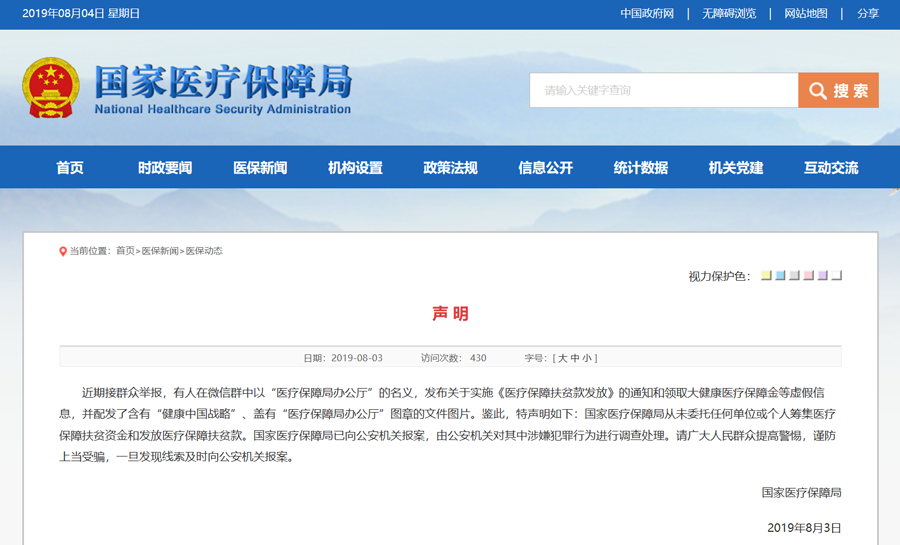
Task: Set font size to 中 (medium)
Action: pyautogui.click(x=576, y=357)
